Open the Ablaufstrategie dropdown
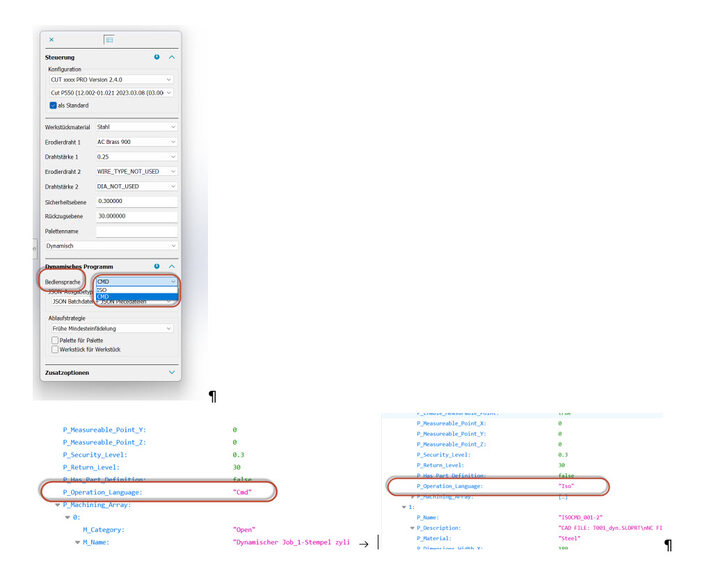Screen dimensions: 711x582 [111, 328]
